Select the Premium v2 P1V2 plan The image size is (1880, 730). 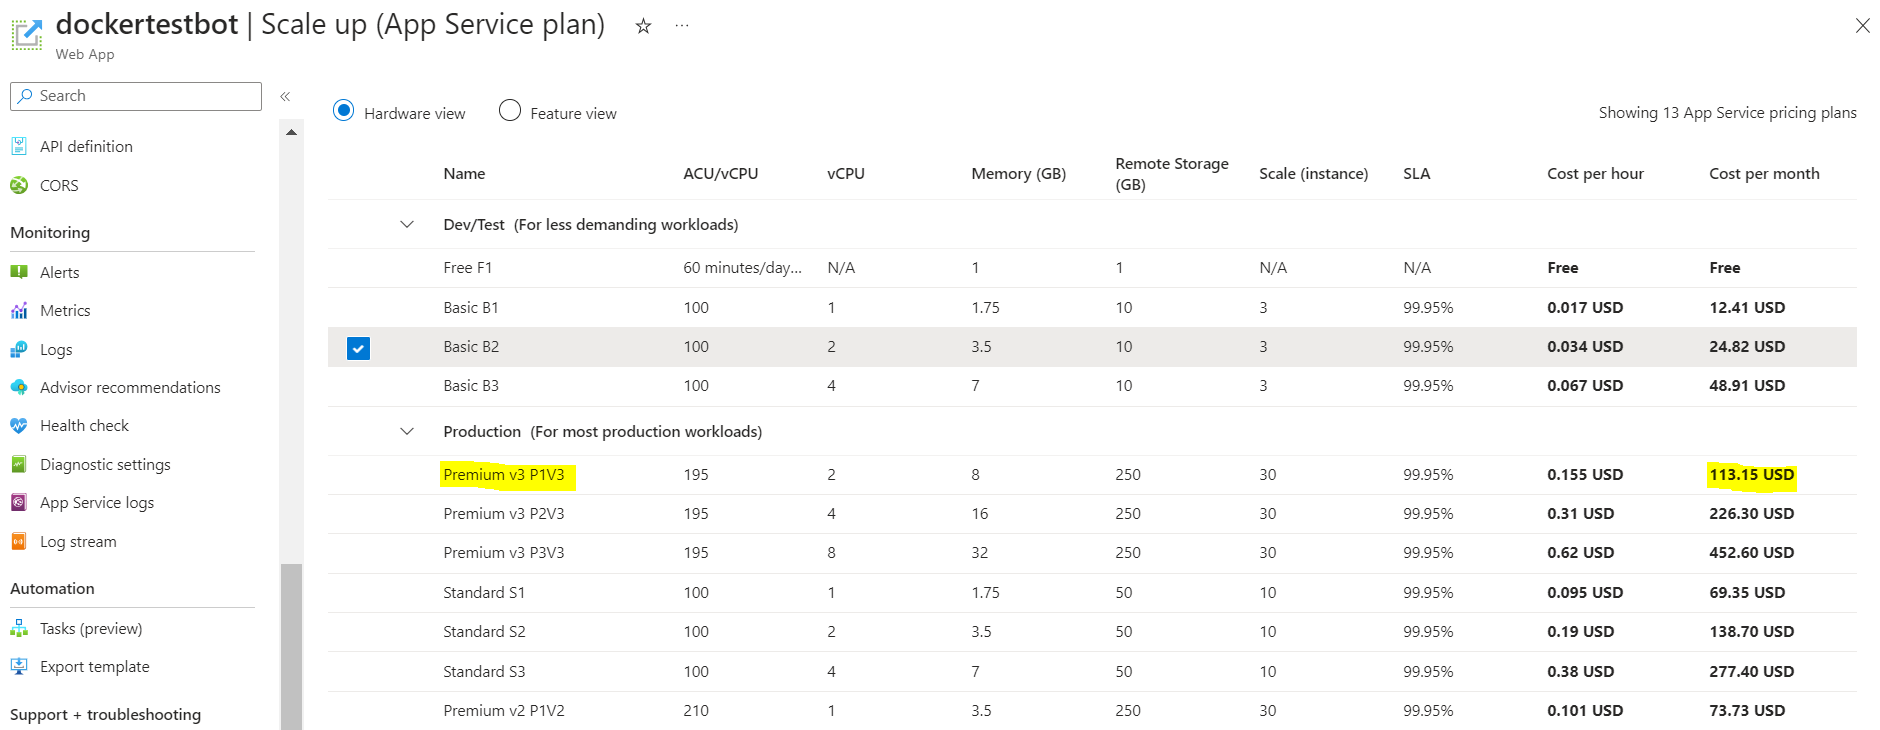[x=1092, y=711]
